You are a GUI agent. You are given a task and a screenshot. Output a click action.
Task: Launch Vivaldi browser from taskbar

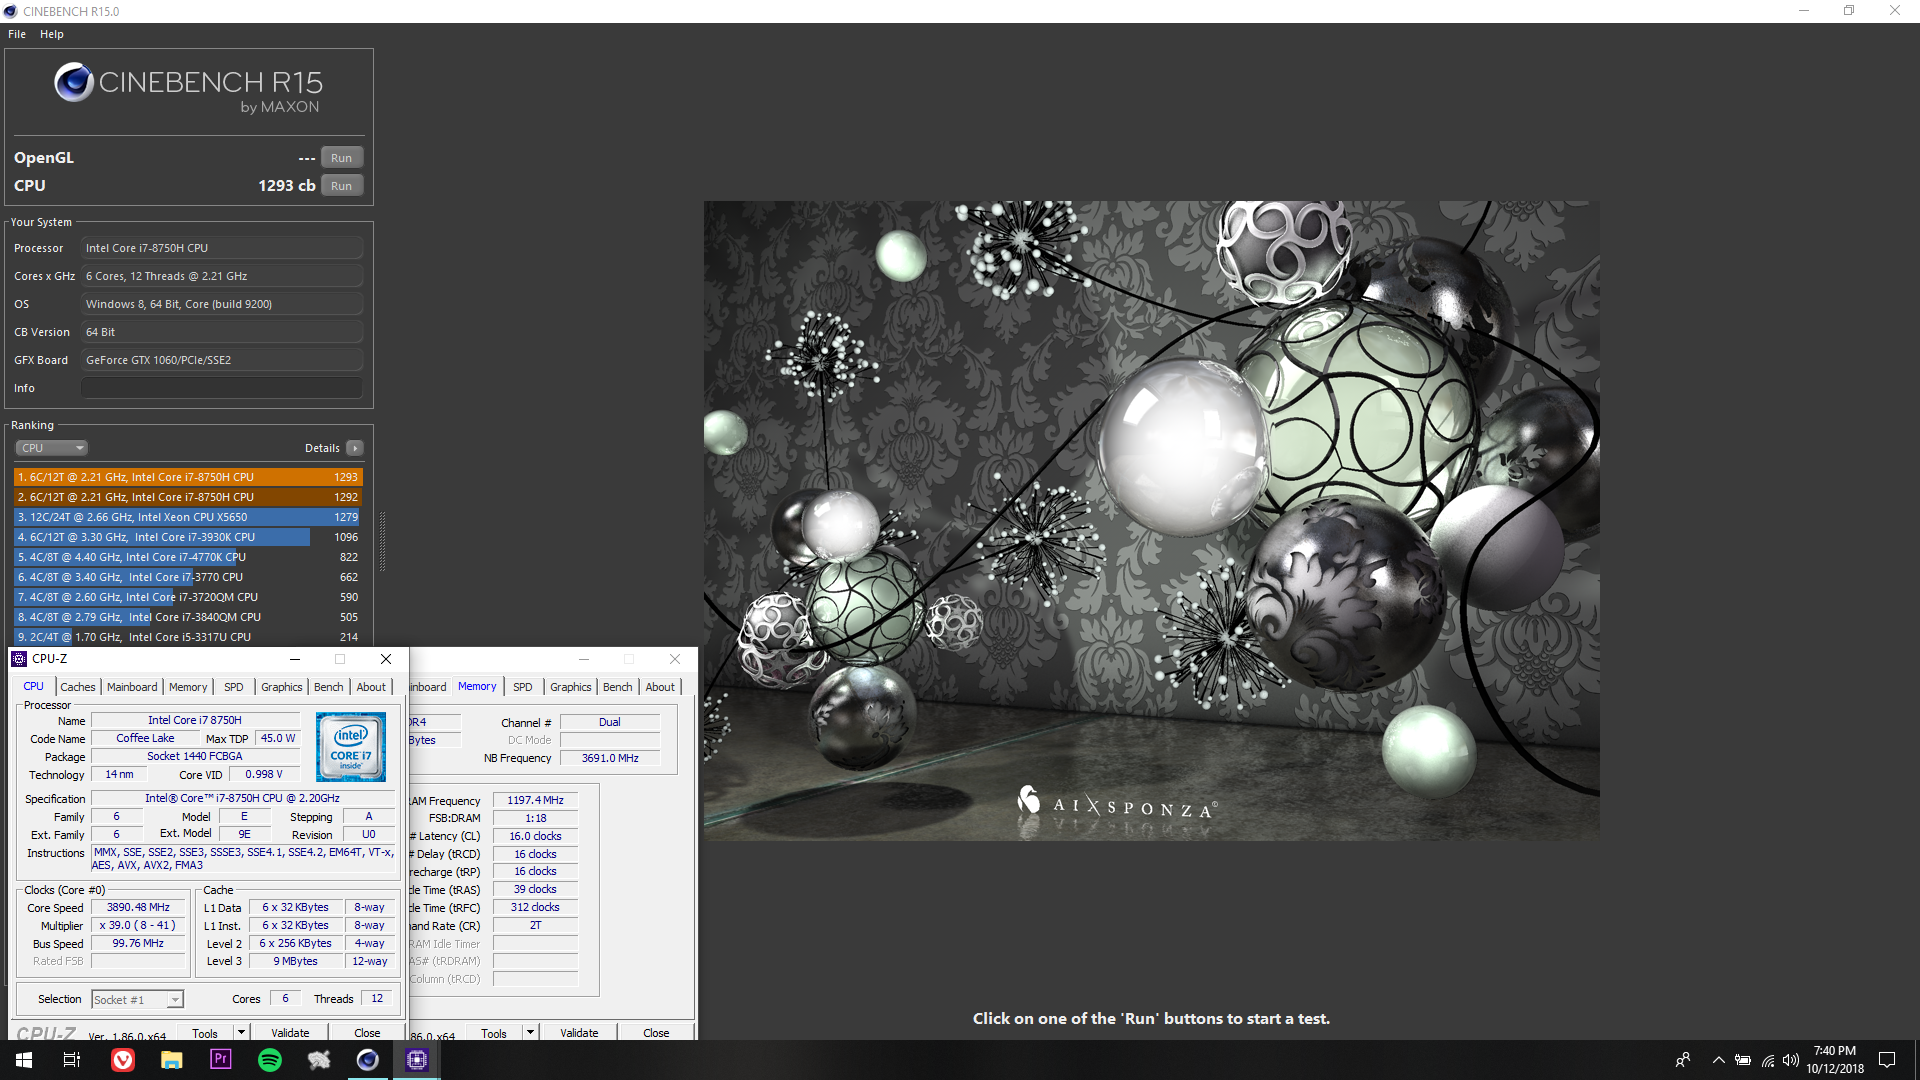tap(122, 1060)
